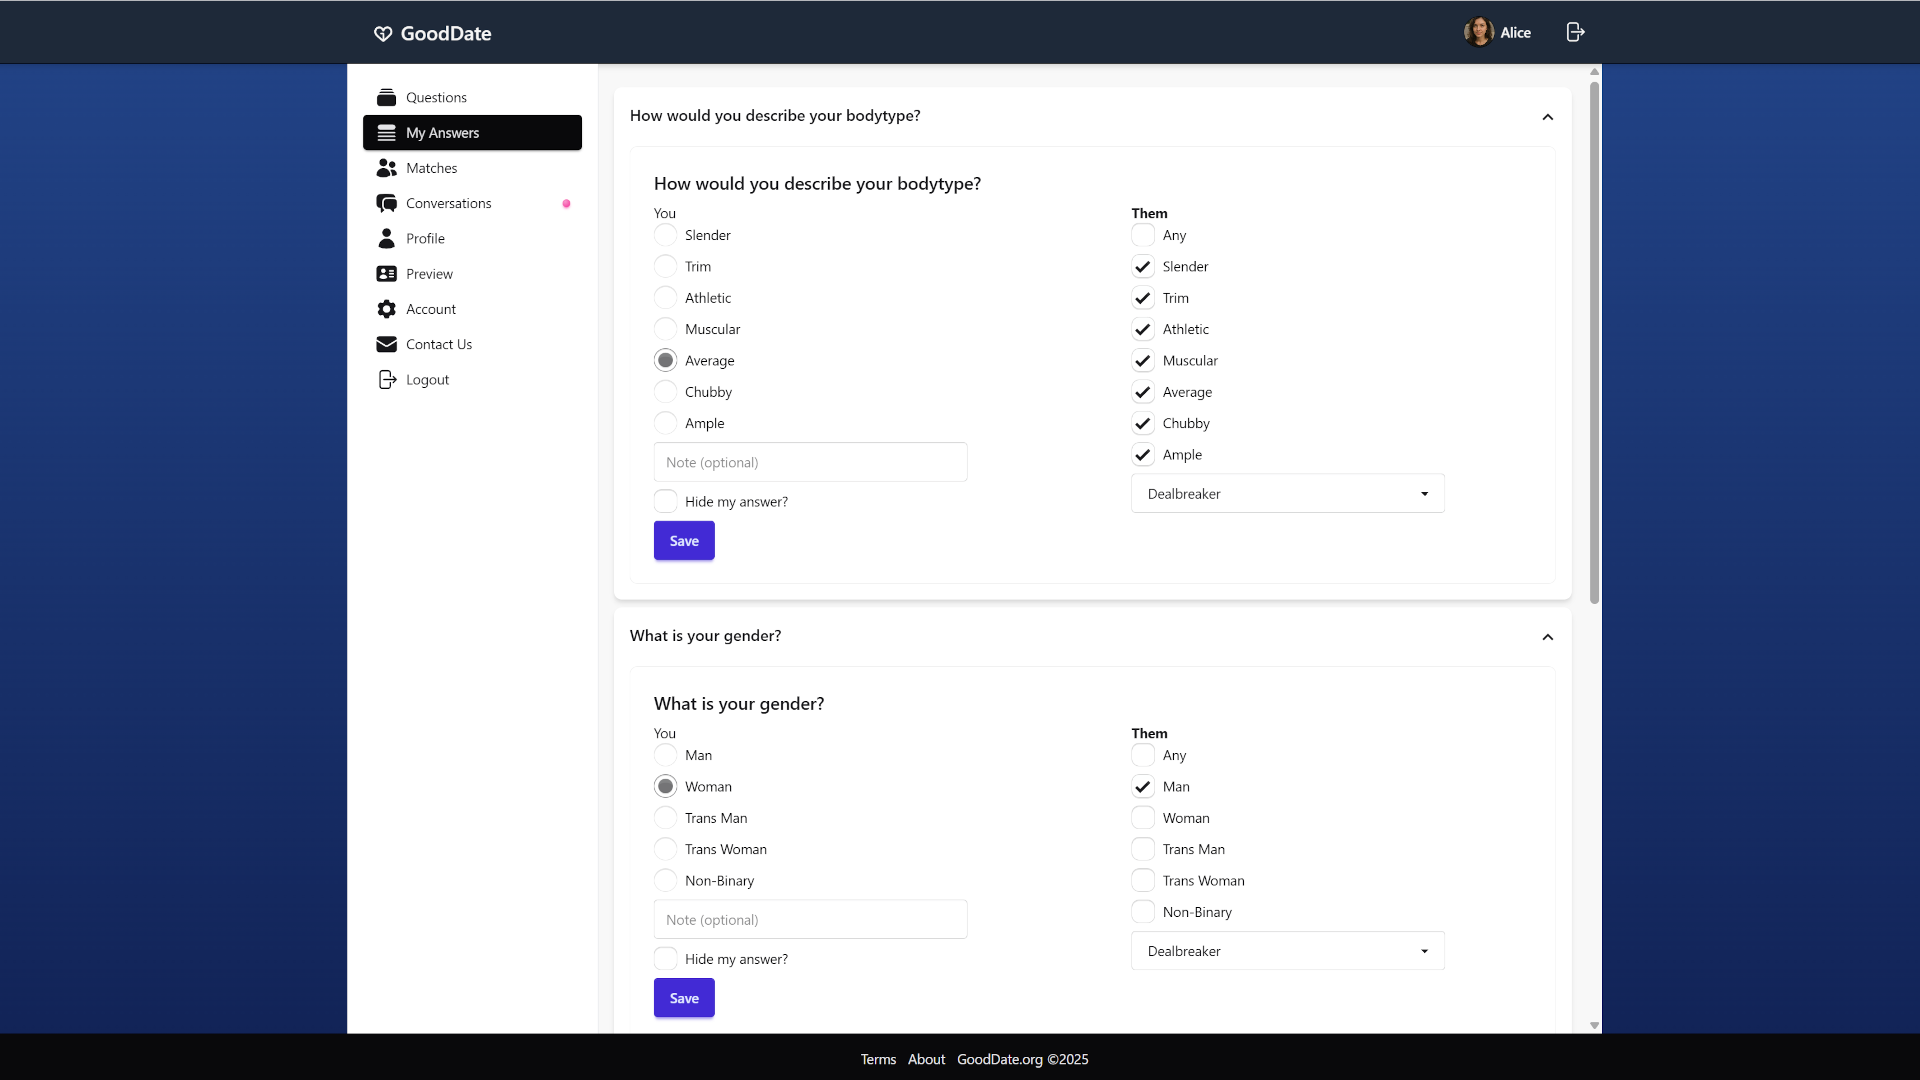This screenshot has height=1080, width=1920.
Task: Click the Profile person icon
Action: click(x=387, y=238)
